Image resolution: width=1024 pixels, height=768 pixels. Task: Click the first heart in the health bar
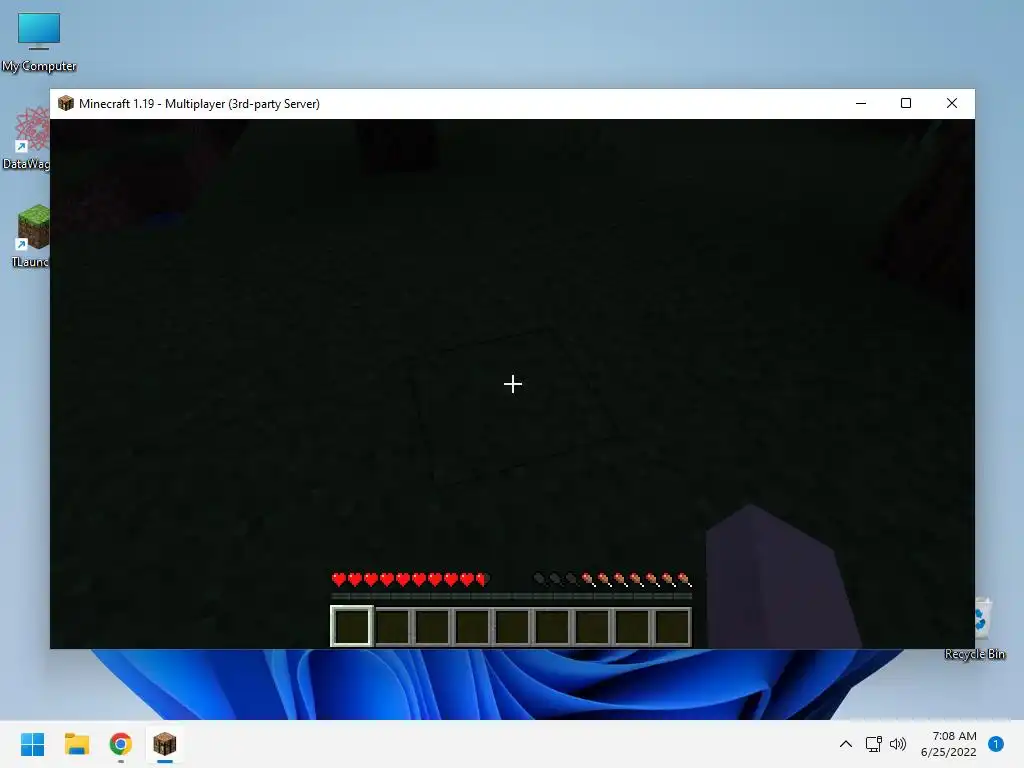tap(339, 579)
